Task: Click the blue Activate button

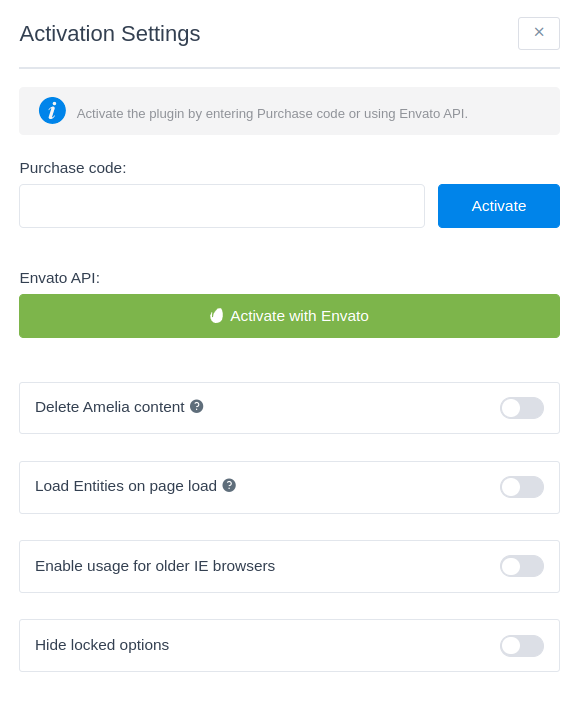Action: coord(499,206)
